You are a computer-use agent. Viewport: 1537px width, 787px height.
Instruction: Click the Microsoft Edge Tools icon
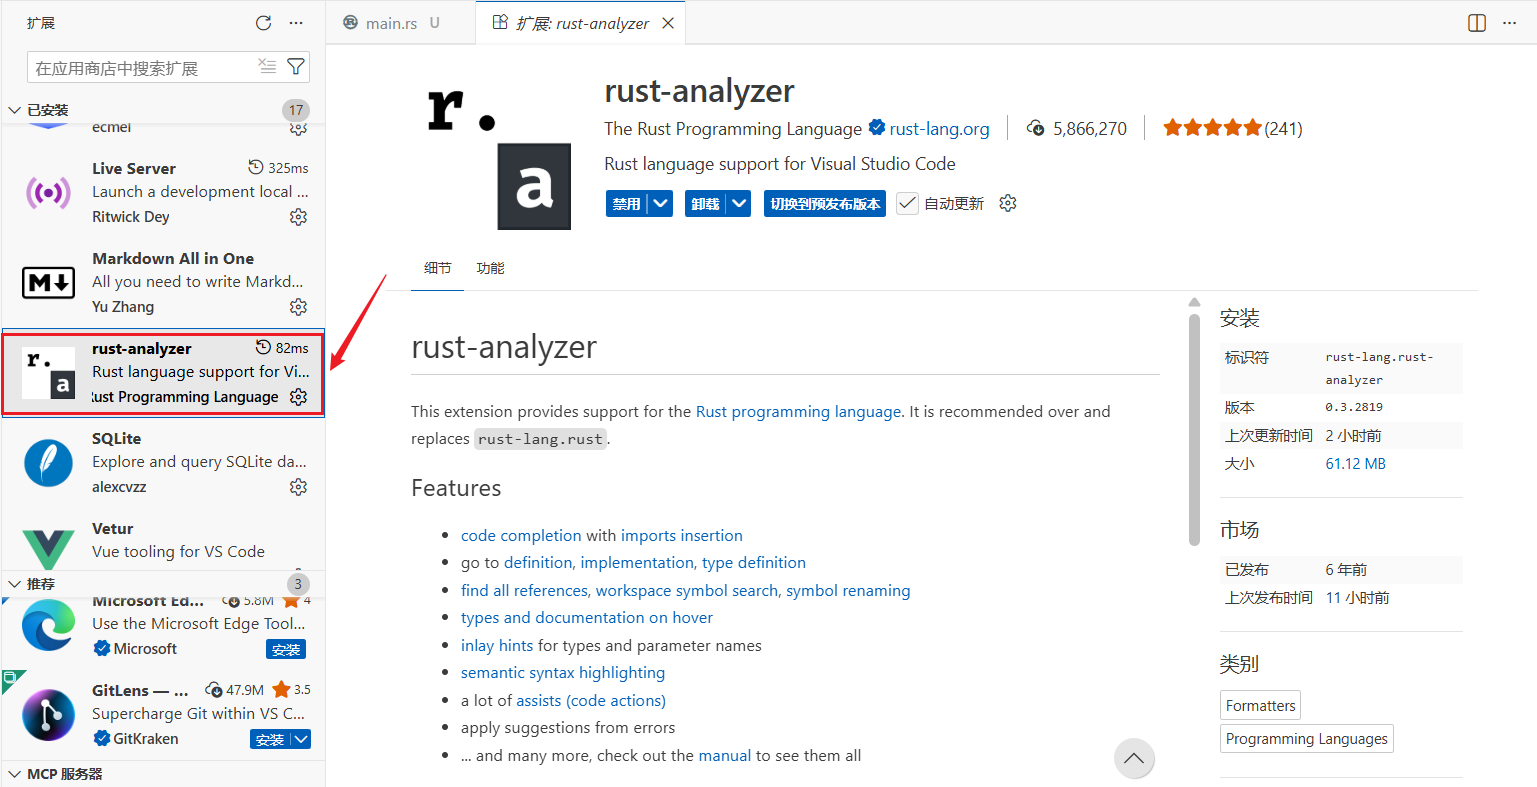48,624
